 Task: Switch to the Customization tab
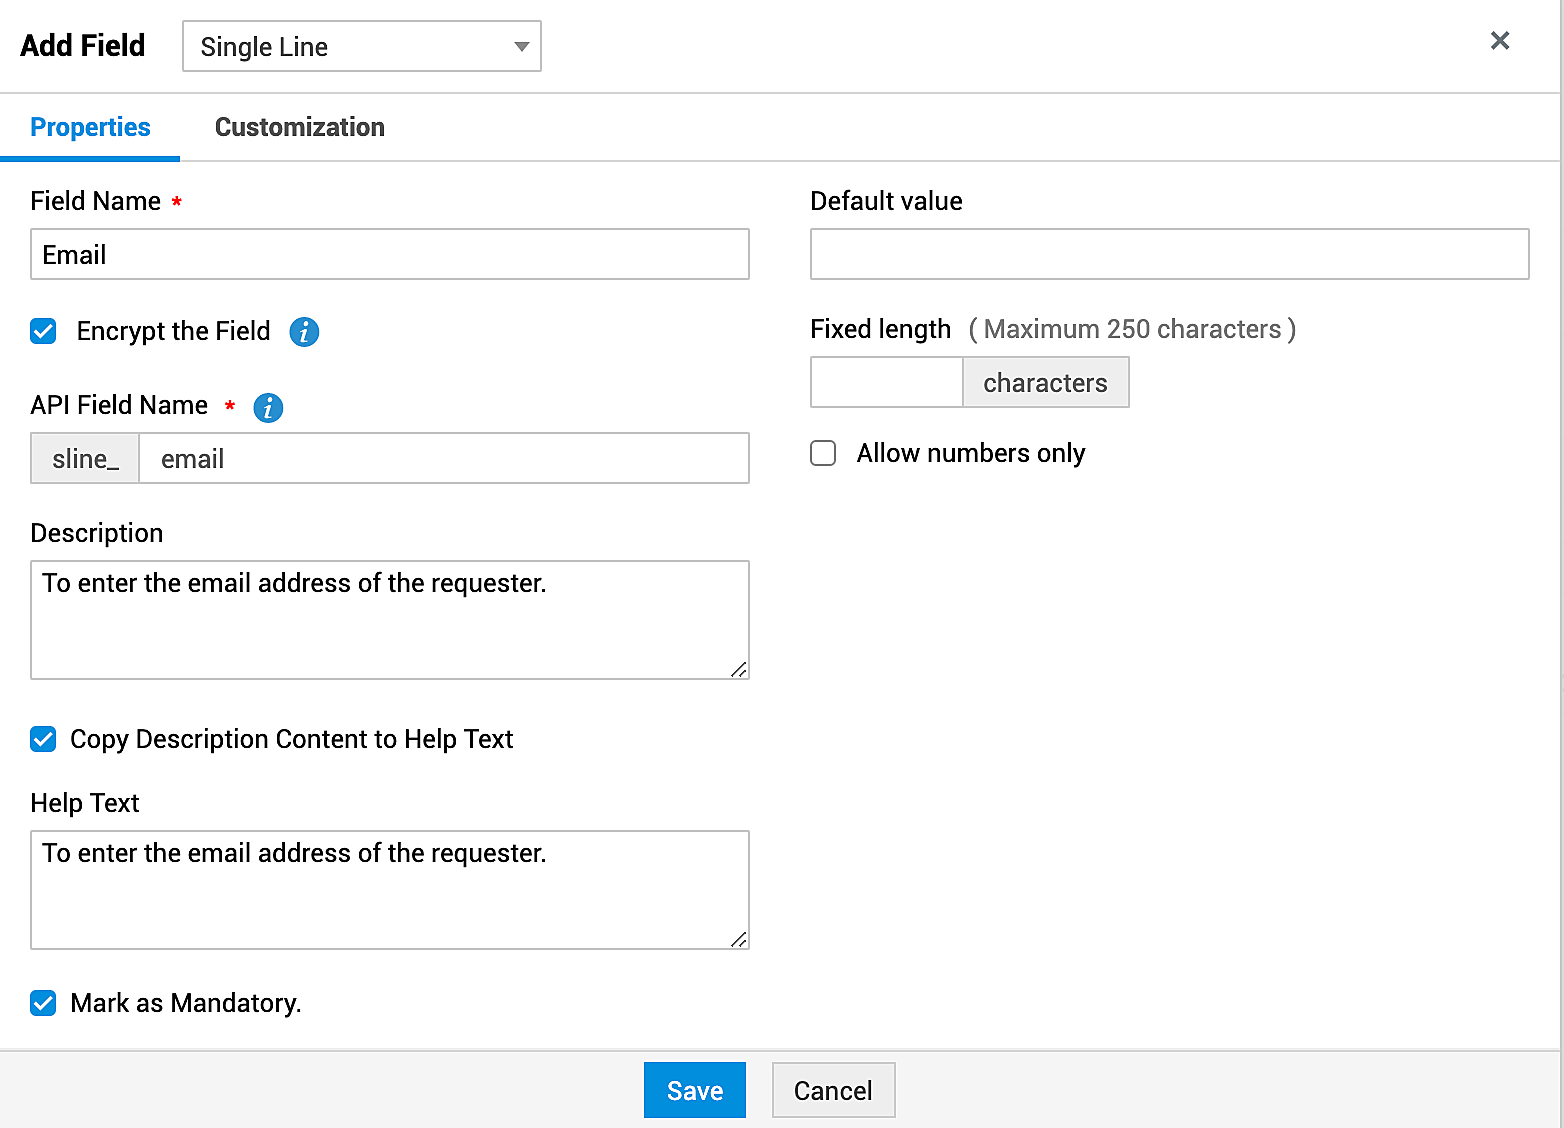299,127
